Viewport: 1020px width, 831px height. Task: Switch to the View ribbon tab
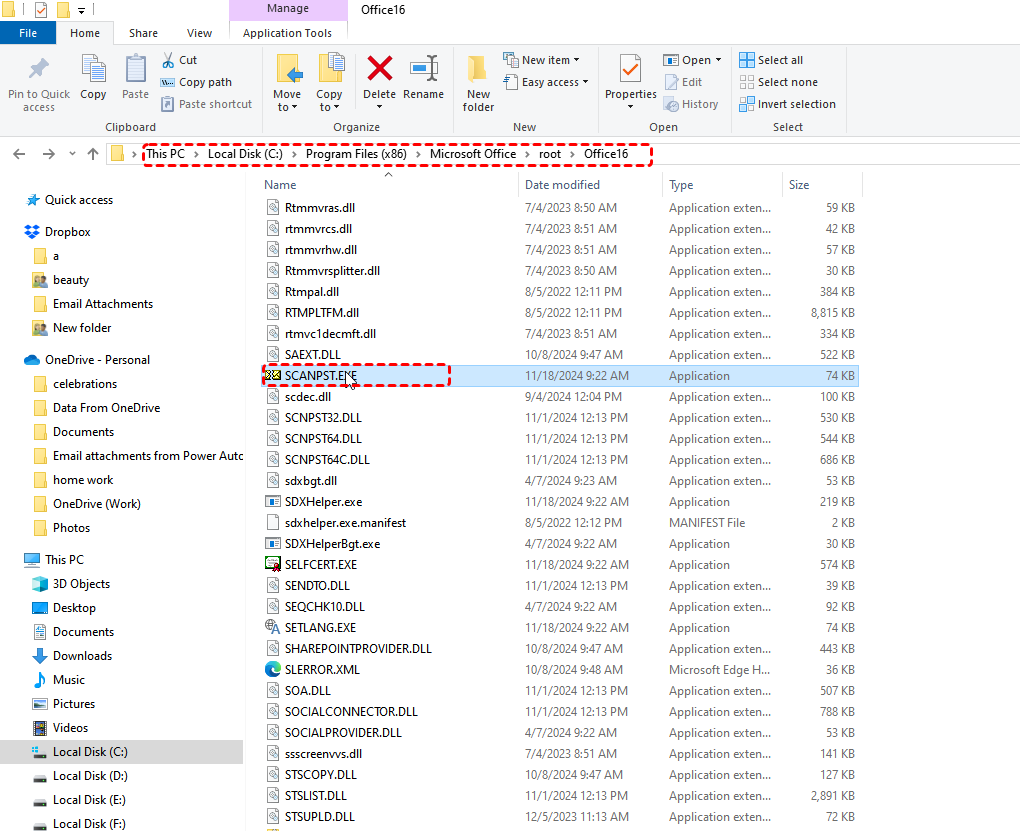[199, 33]
